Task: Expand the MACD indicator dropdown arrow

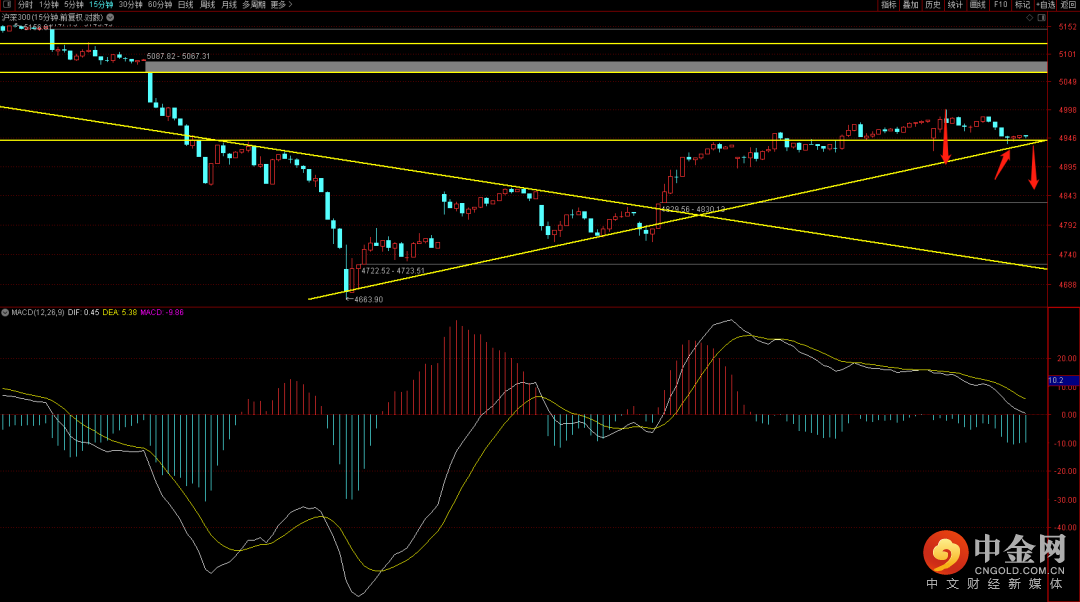Action: tap(4, 312)
